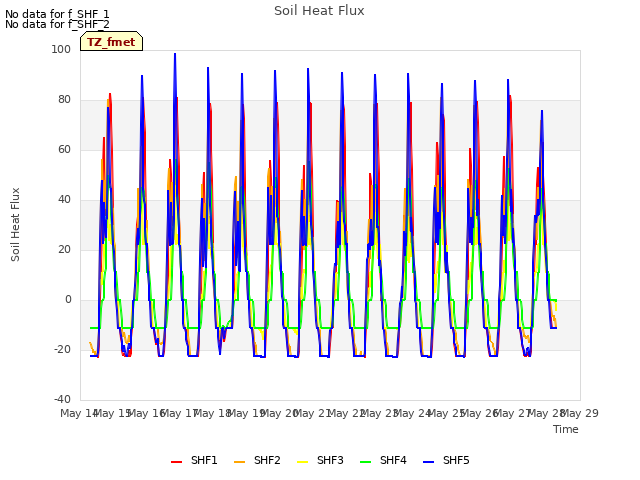640x480 pixels.
Task: Click the May 29 x-axis tick label
Action: (580, 413)
